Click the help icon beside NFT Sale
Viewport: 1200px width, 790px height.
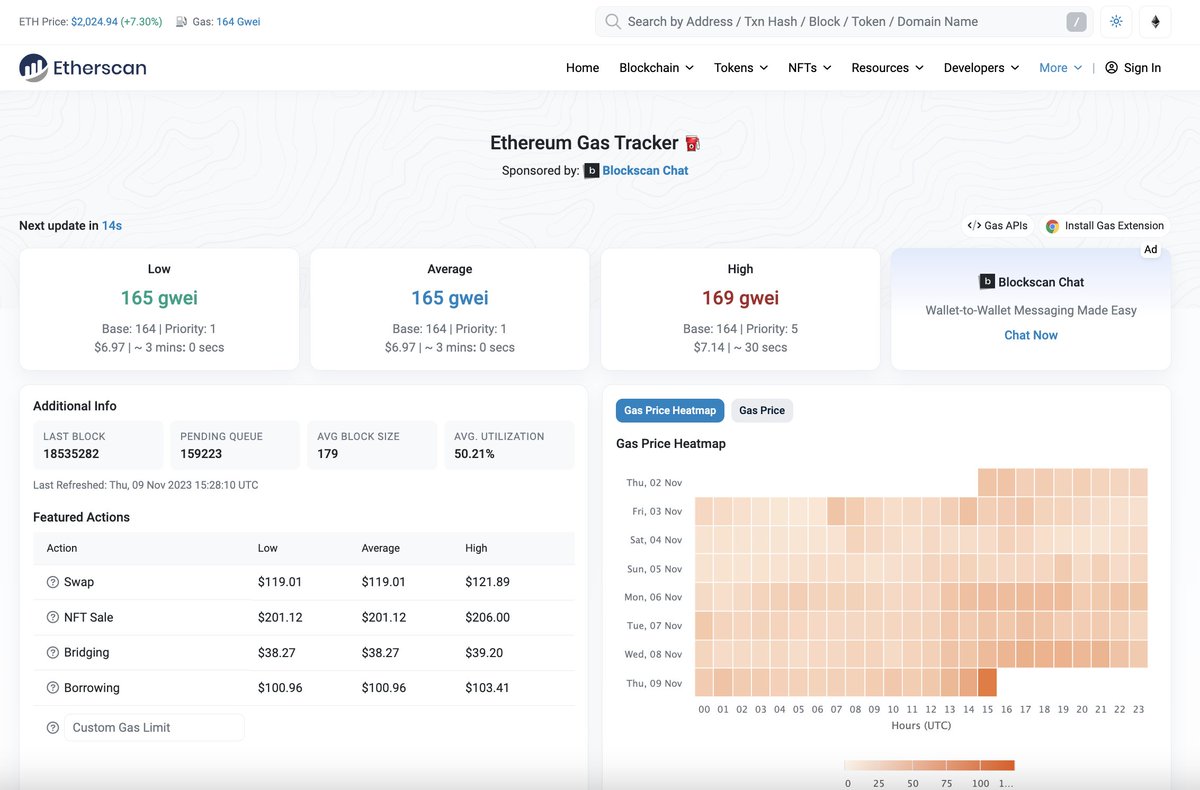click(x=53, y=617)
